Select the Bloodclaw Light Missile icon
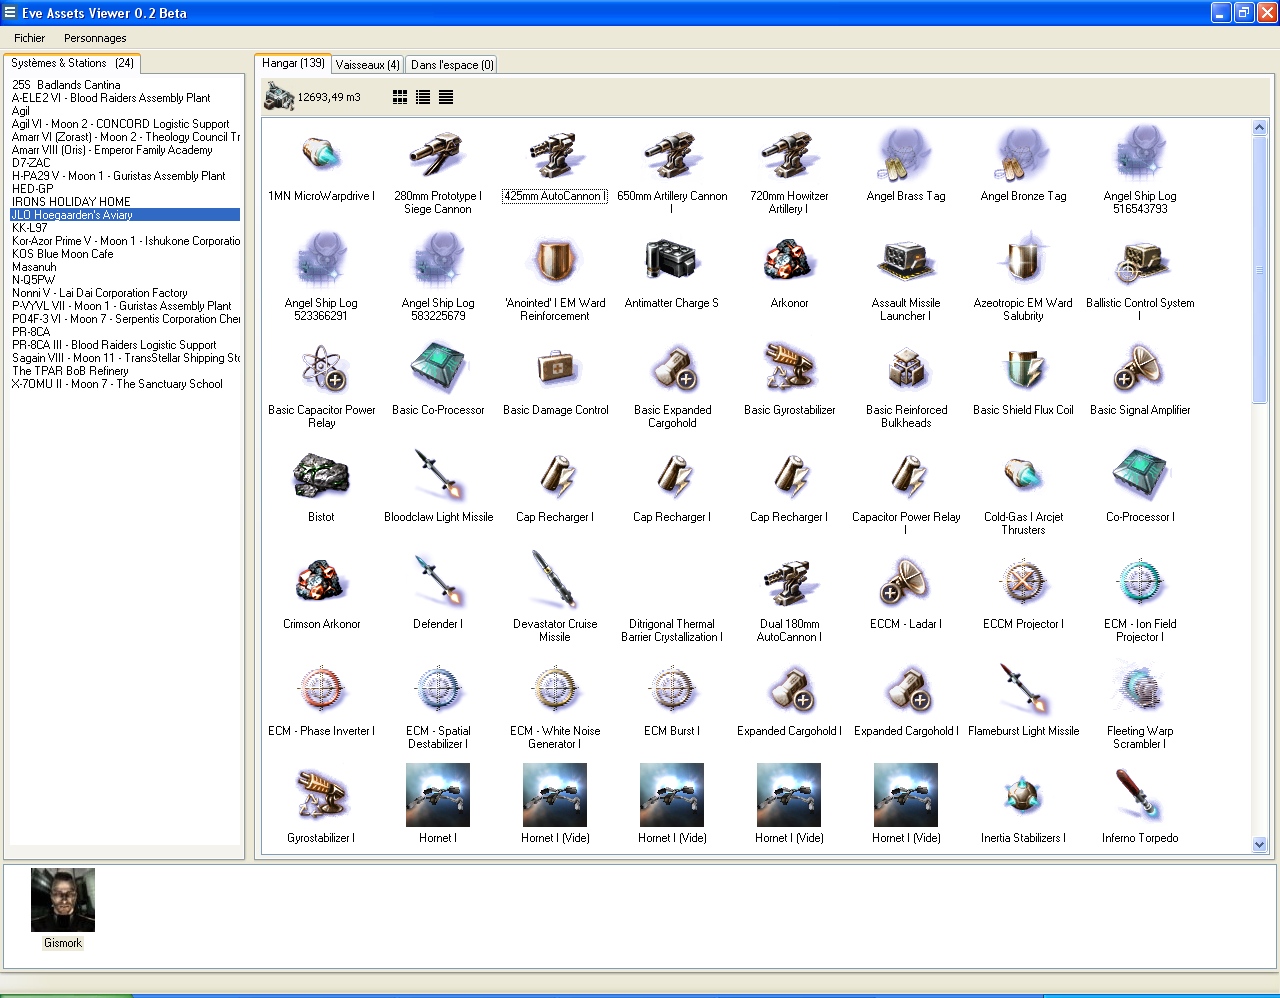1280x998 pixels. pyautogui.click(x=438, y=476)
